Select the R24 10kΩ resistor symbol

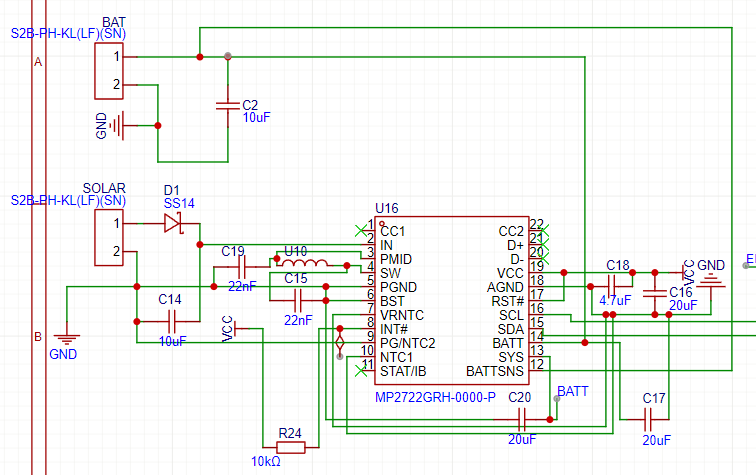click(291, 446)
